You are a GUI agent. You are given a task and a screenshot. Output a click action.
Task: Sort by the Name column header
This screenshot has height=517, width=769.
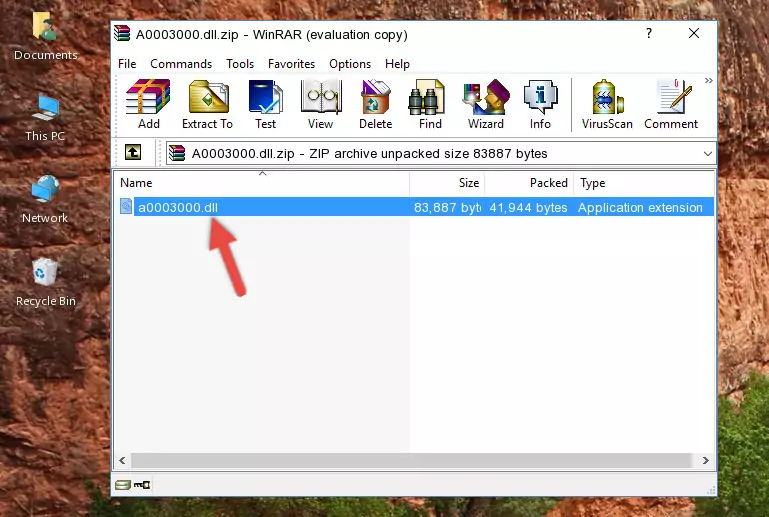[x=262, y=183]
